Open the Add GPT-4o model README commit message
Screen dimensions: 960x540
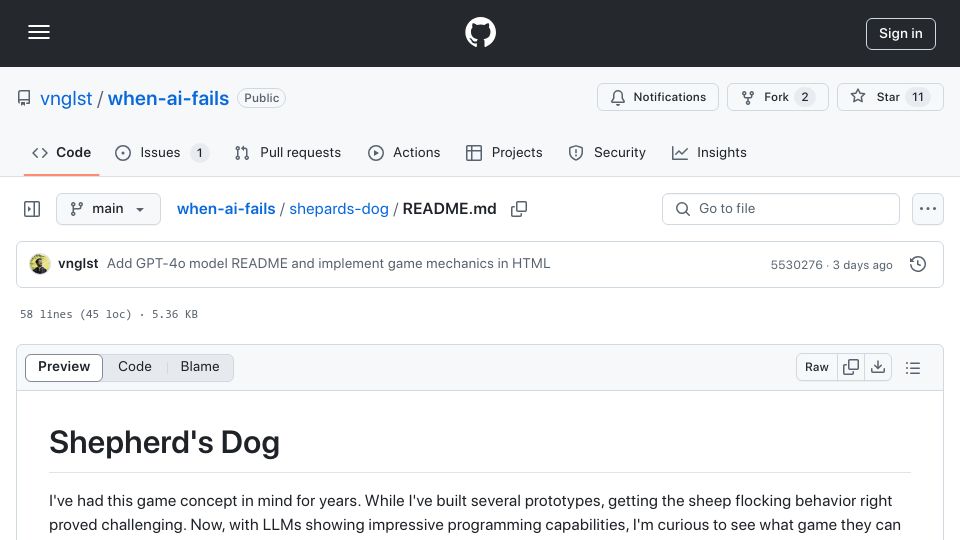click(x=329, y=263)
